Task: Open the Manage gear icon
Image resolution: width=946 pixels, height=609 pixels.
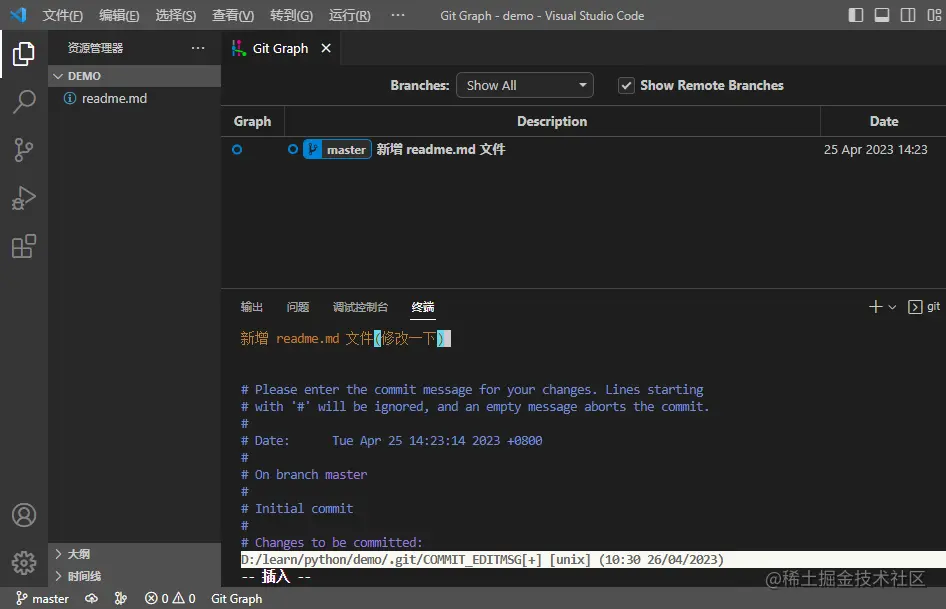Action: tap(24, 563)
